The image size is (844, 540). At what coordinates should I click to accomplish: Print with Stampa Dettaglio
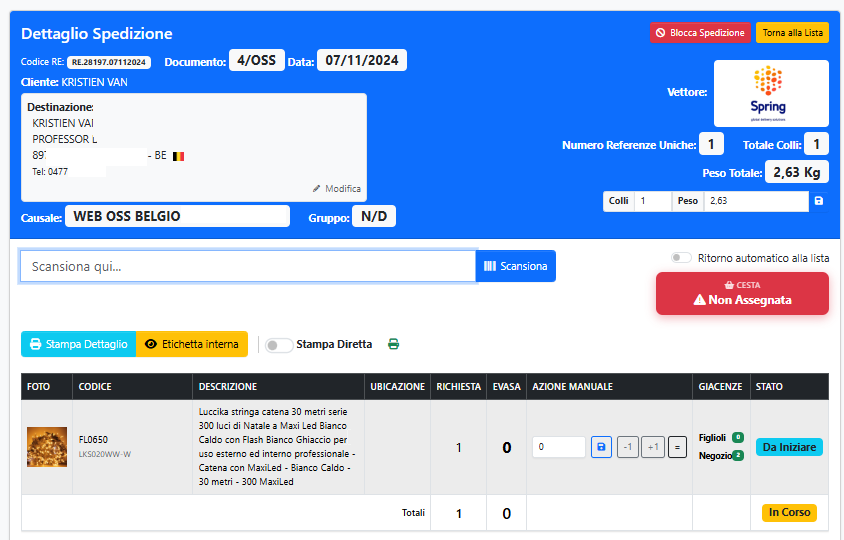(x=78, y=344)
